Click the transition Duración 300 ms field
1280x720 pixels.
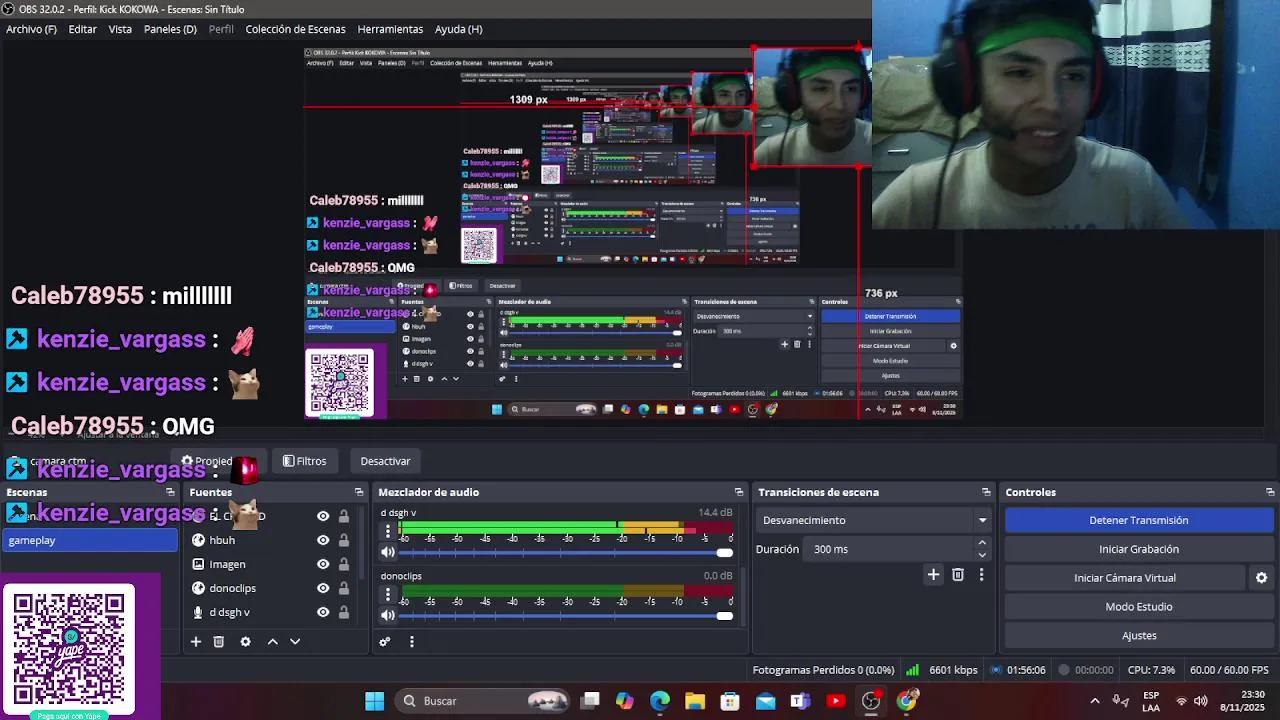[890, 549]
